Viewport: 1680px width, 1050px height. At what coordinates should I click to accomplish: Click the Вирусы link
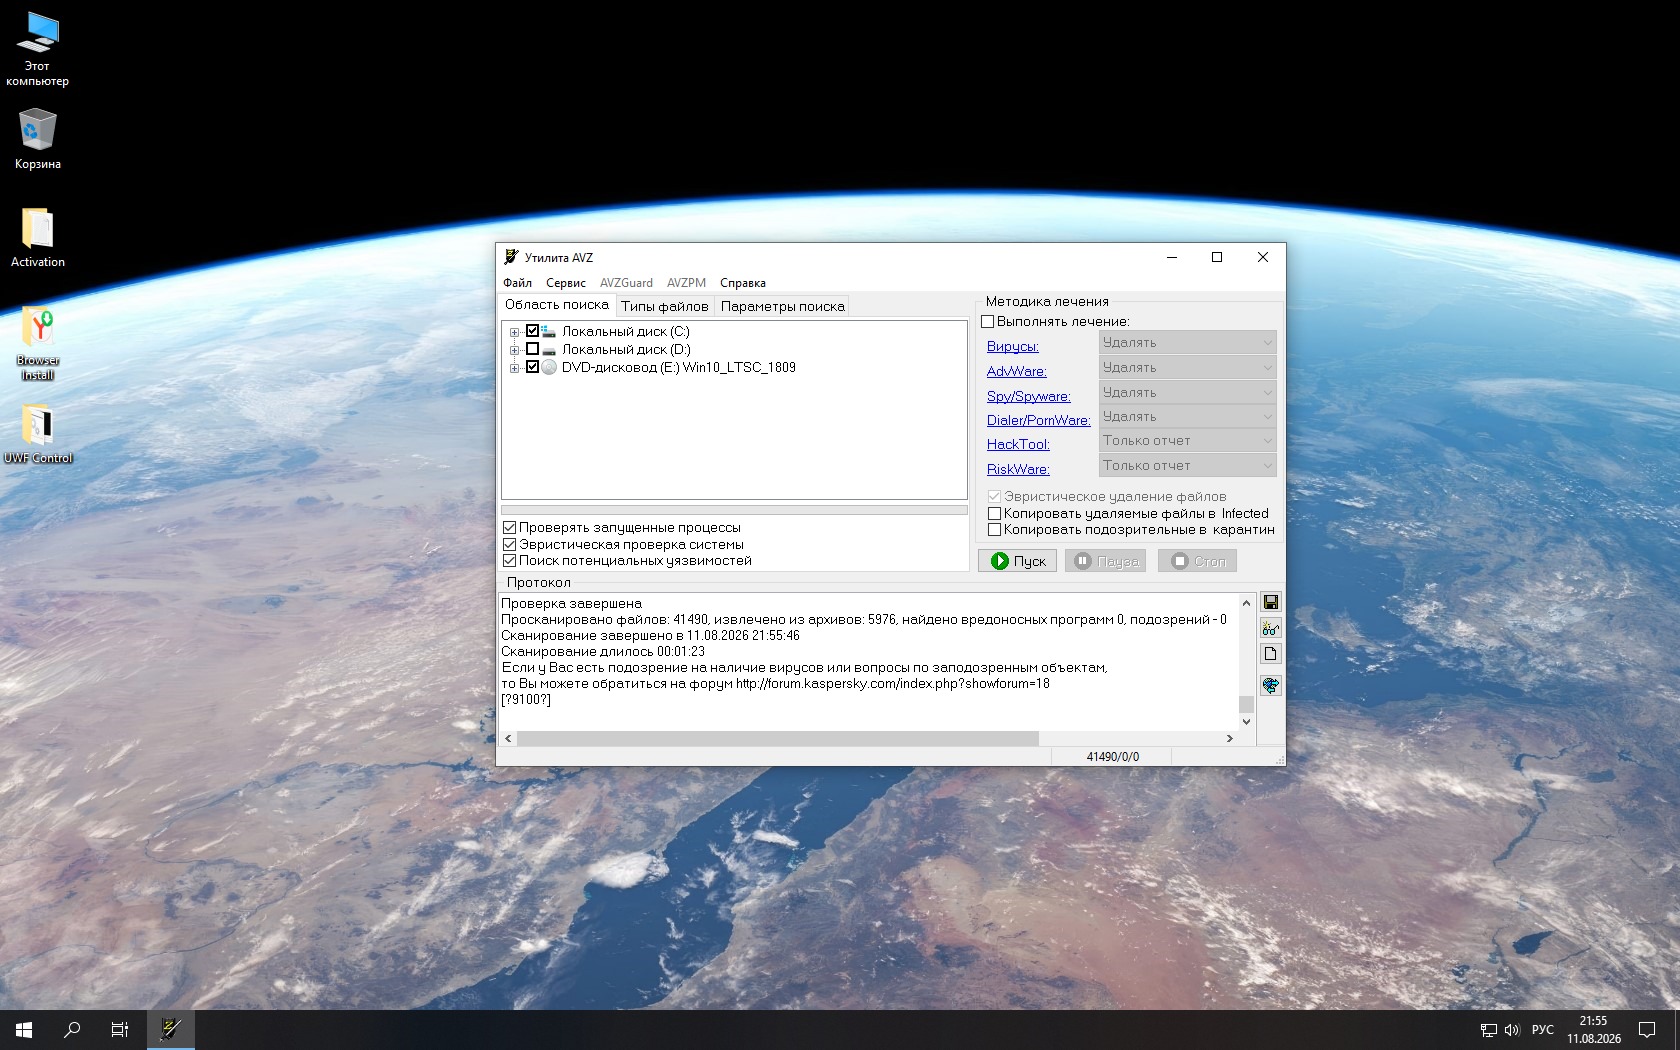(1012, 347)
